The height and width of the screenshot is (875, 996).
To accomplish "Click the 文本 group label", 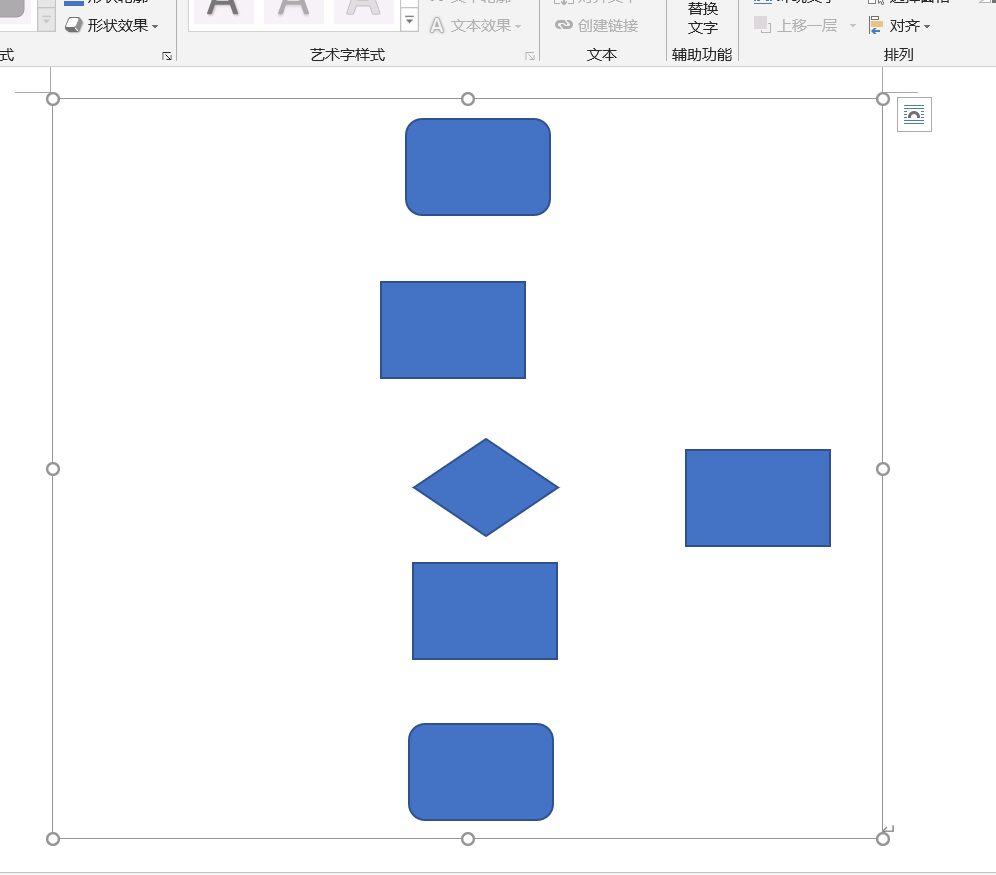I will pos(602,55).
